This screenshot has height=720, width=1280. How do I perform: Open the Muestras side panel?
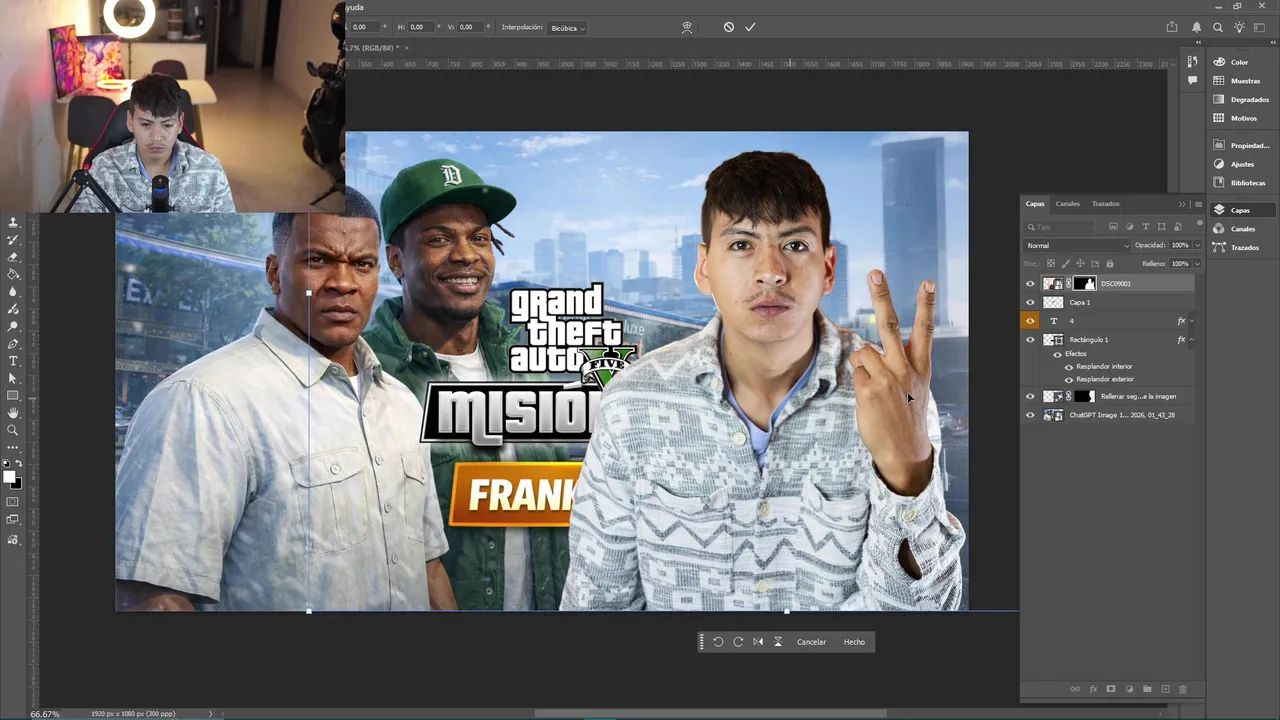pyautogui.click(x=1245, y=81)
